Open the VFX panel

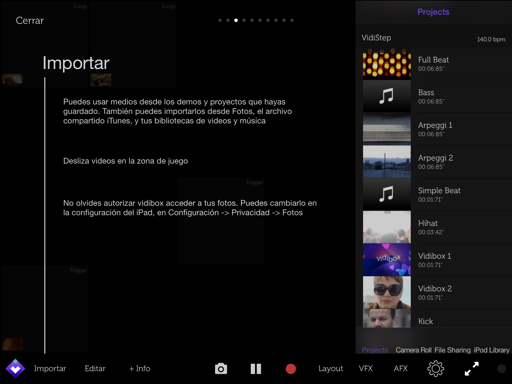pyautogui.click(x=366, y=369)
